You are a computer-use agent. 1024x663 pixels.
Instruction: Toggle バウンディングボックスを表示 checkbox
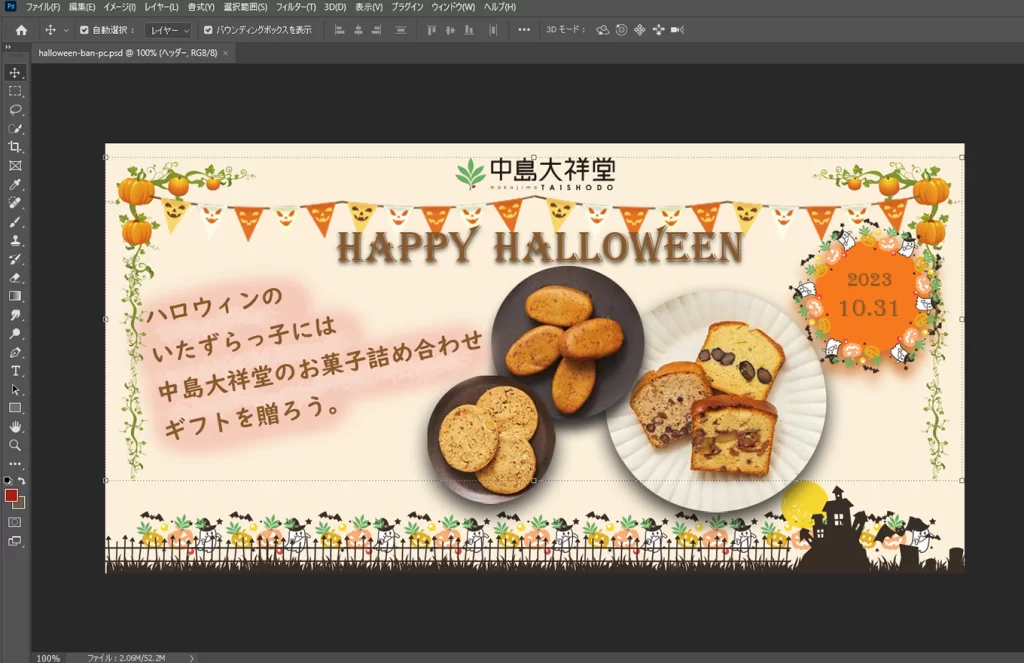tap(208, 30)
